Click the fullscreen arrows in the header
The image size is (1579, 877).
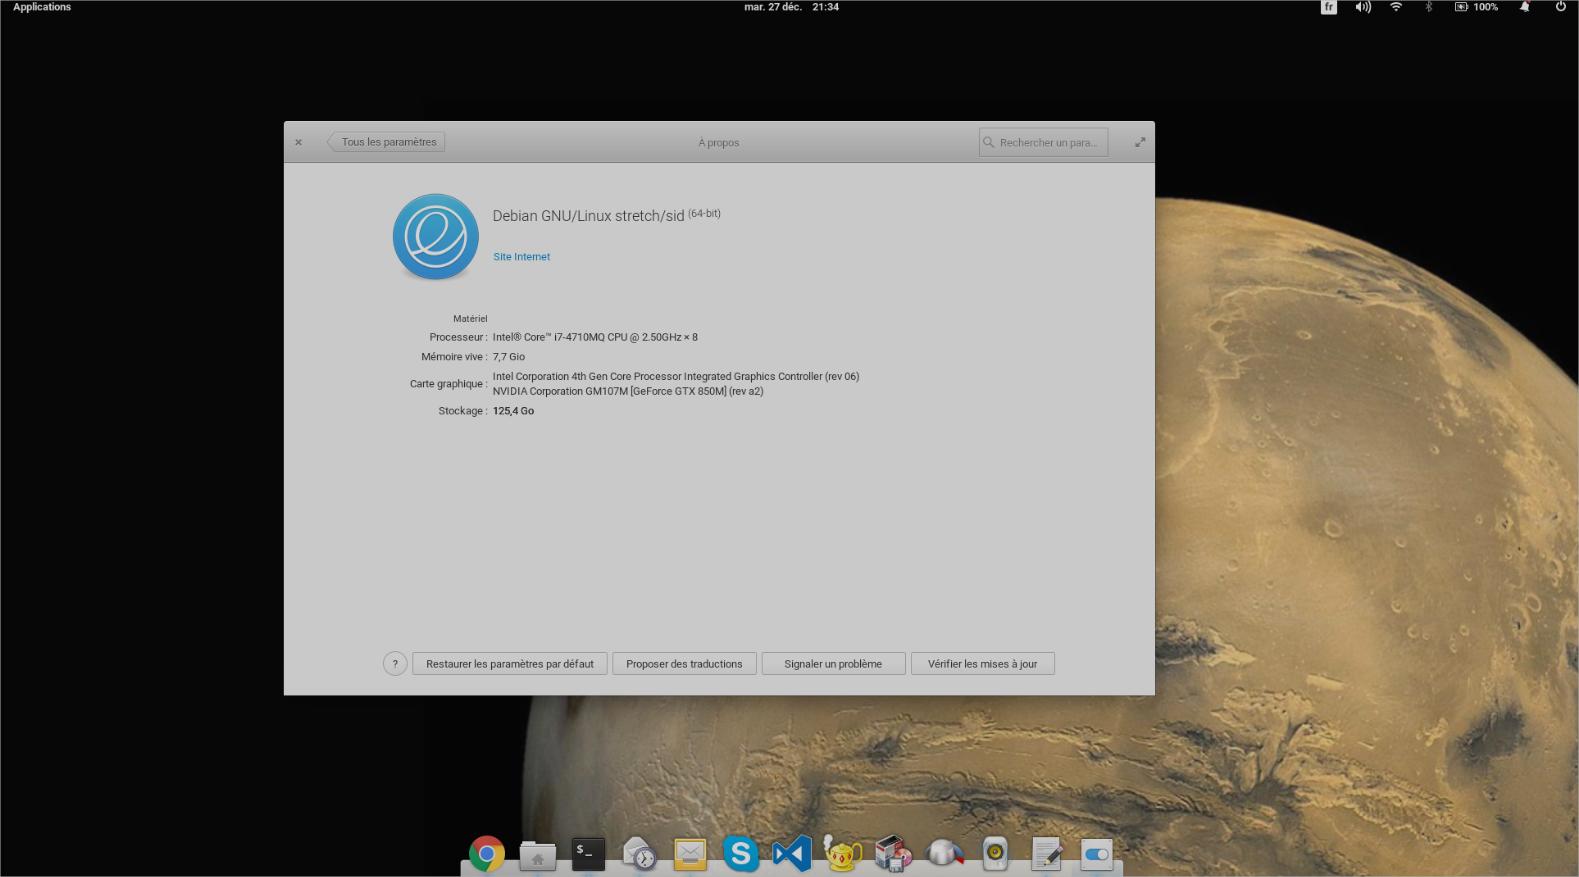(x=1140, y=142)
